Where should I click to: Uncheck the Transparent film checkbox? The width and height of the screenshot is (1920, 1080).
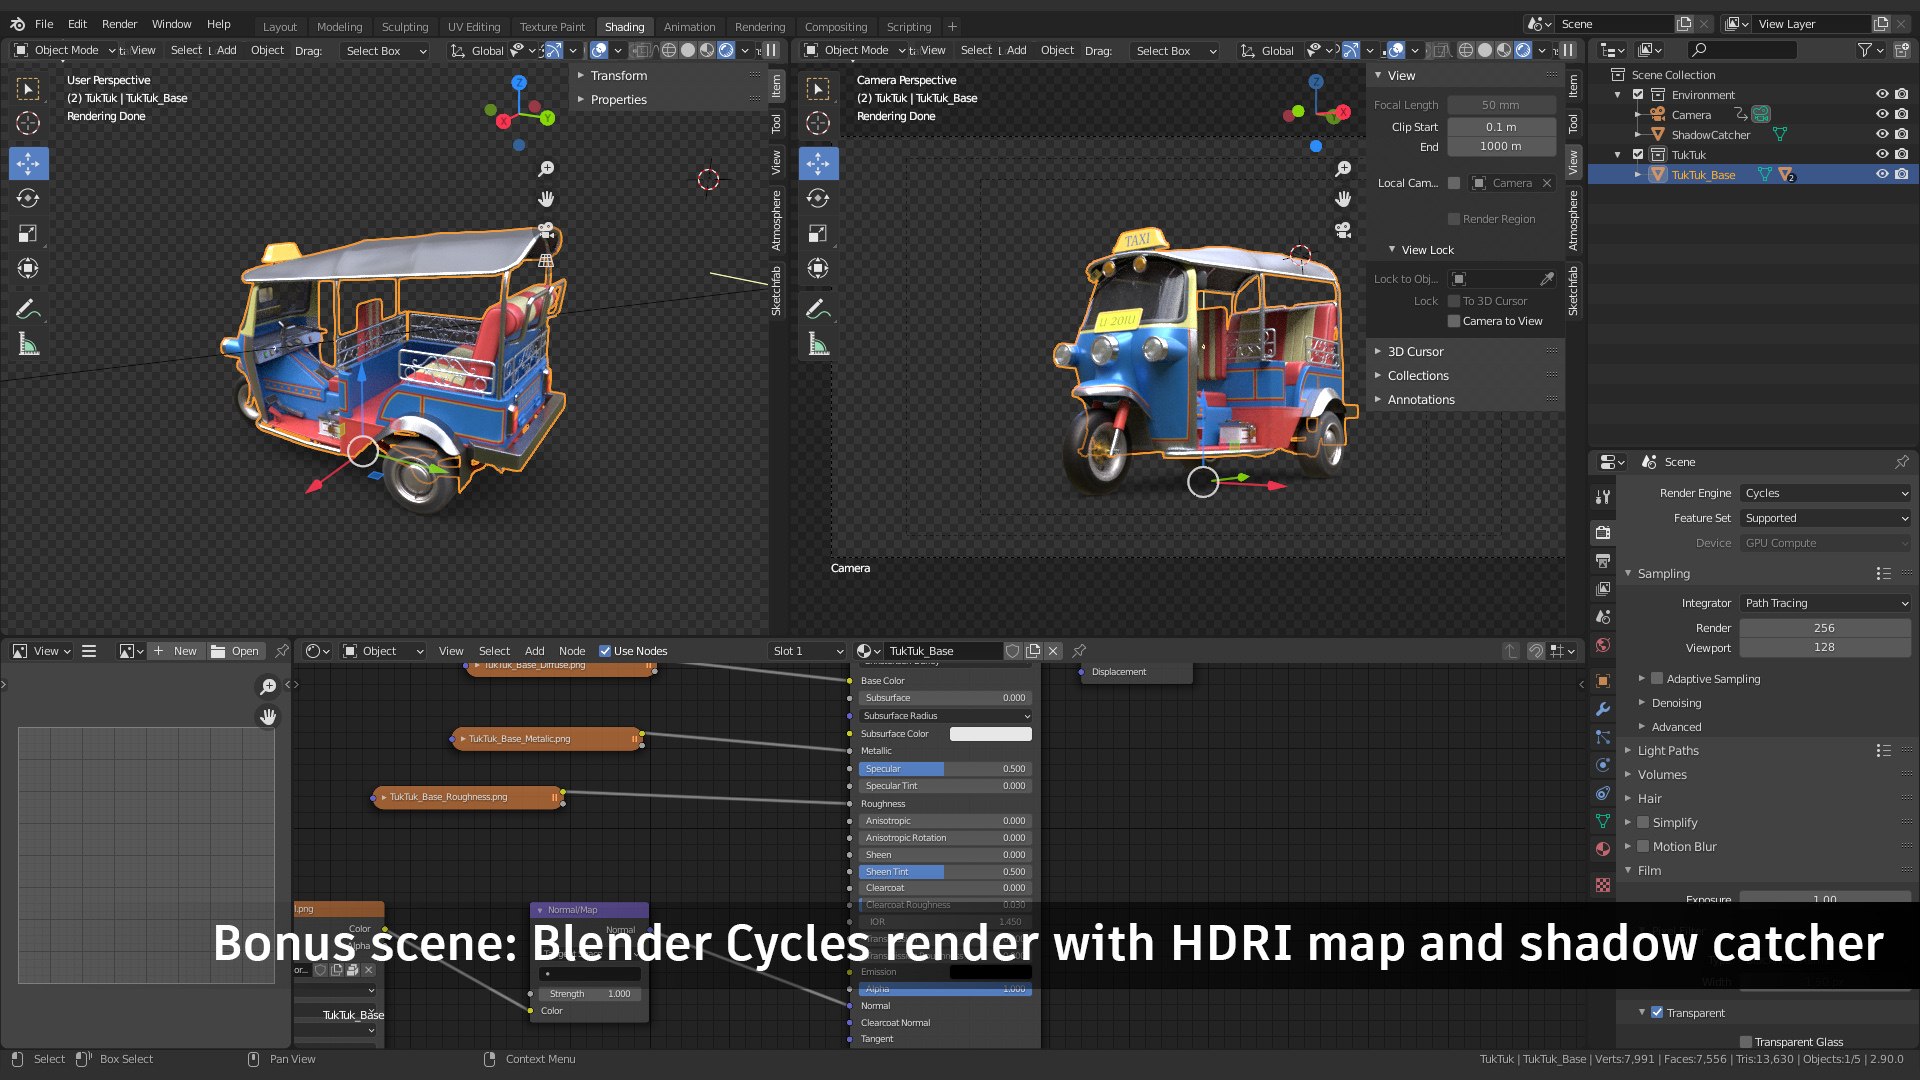[x=1657, y=1013]
